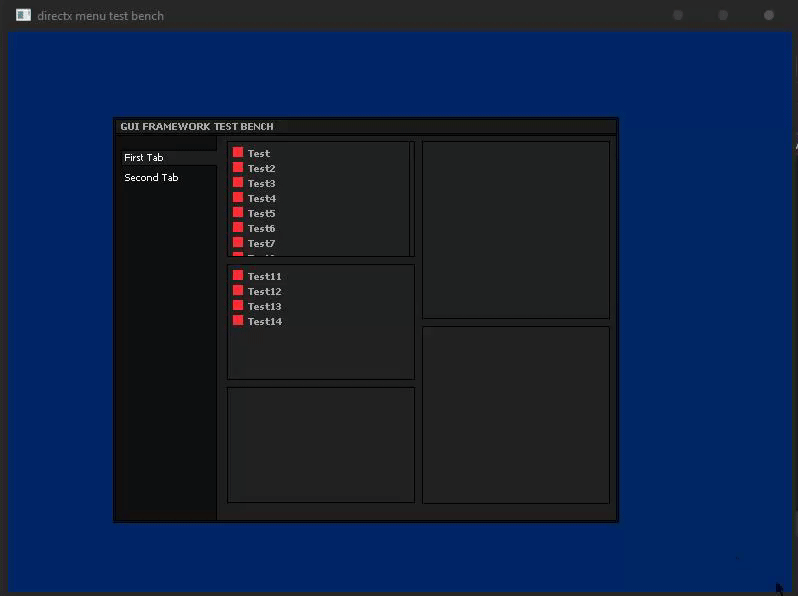Click the Test7 label text

[x=262, y=243]
